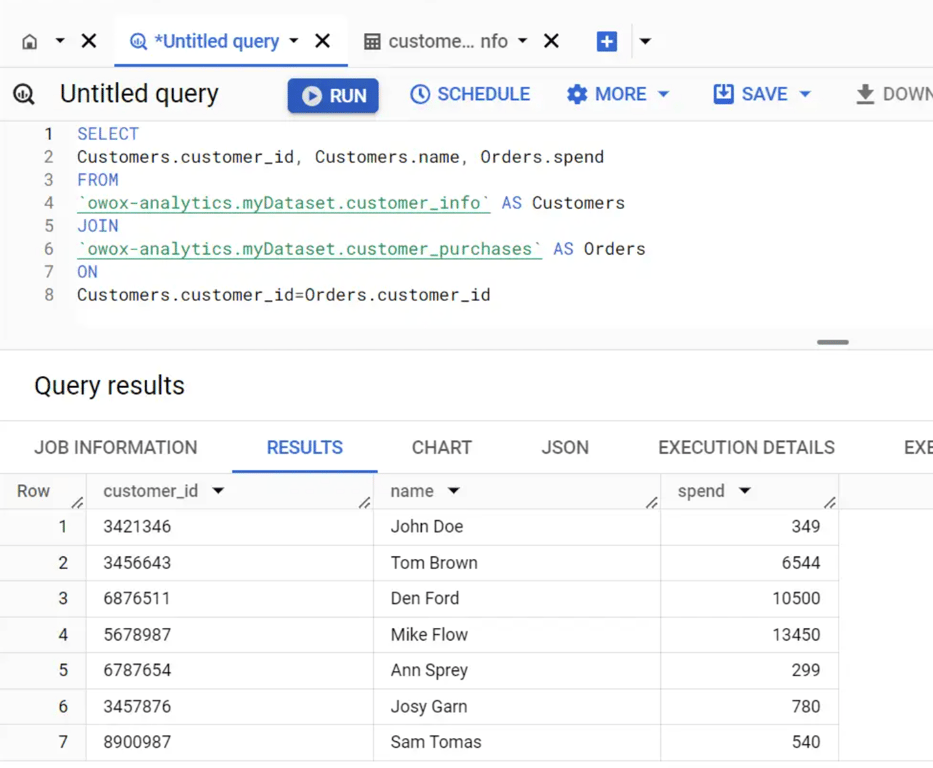This screenshot has width=933, height=768.
Task: Expand the Save dropdown arrow
Action: coord(805,94)
